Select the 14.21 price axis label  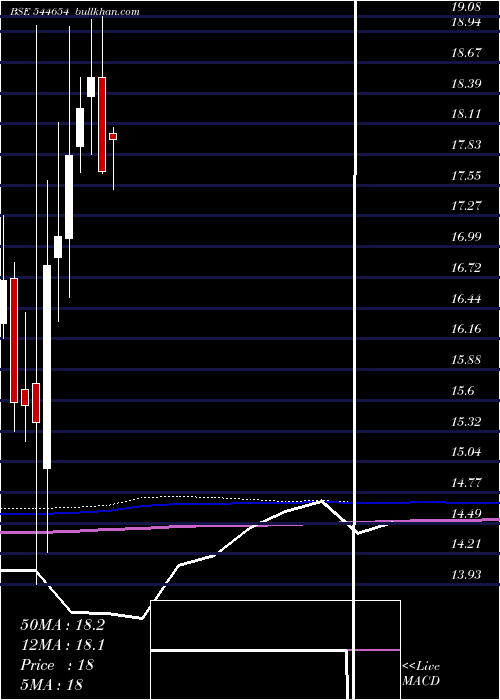click(466, 544)
